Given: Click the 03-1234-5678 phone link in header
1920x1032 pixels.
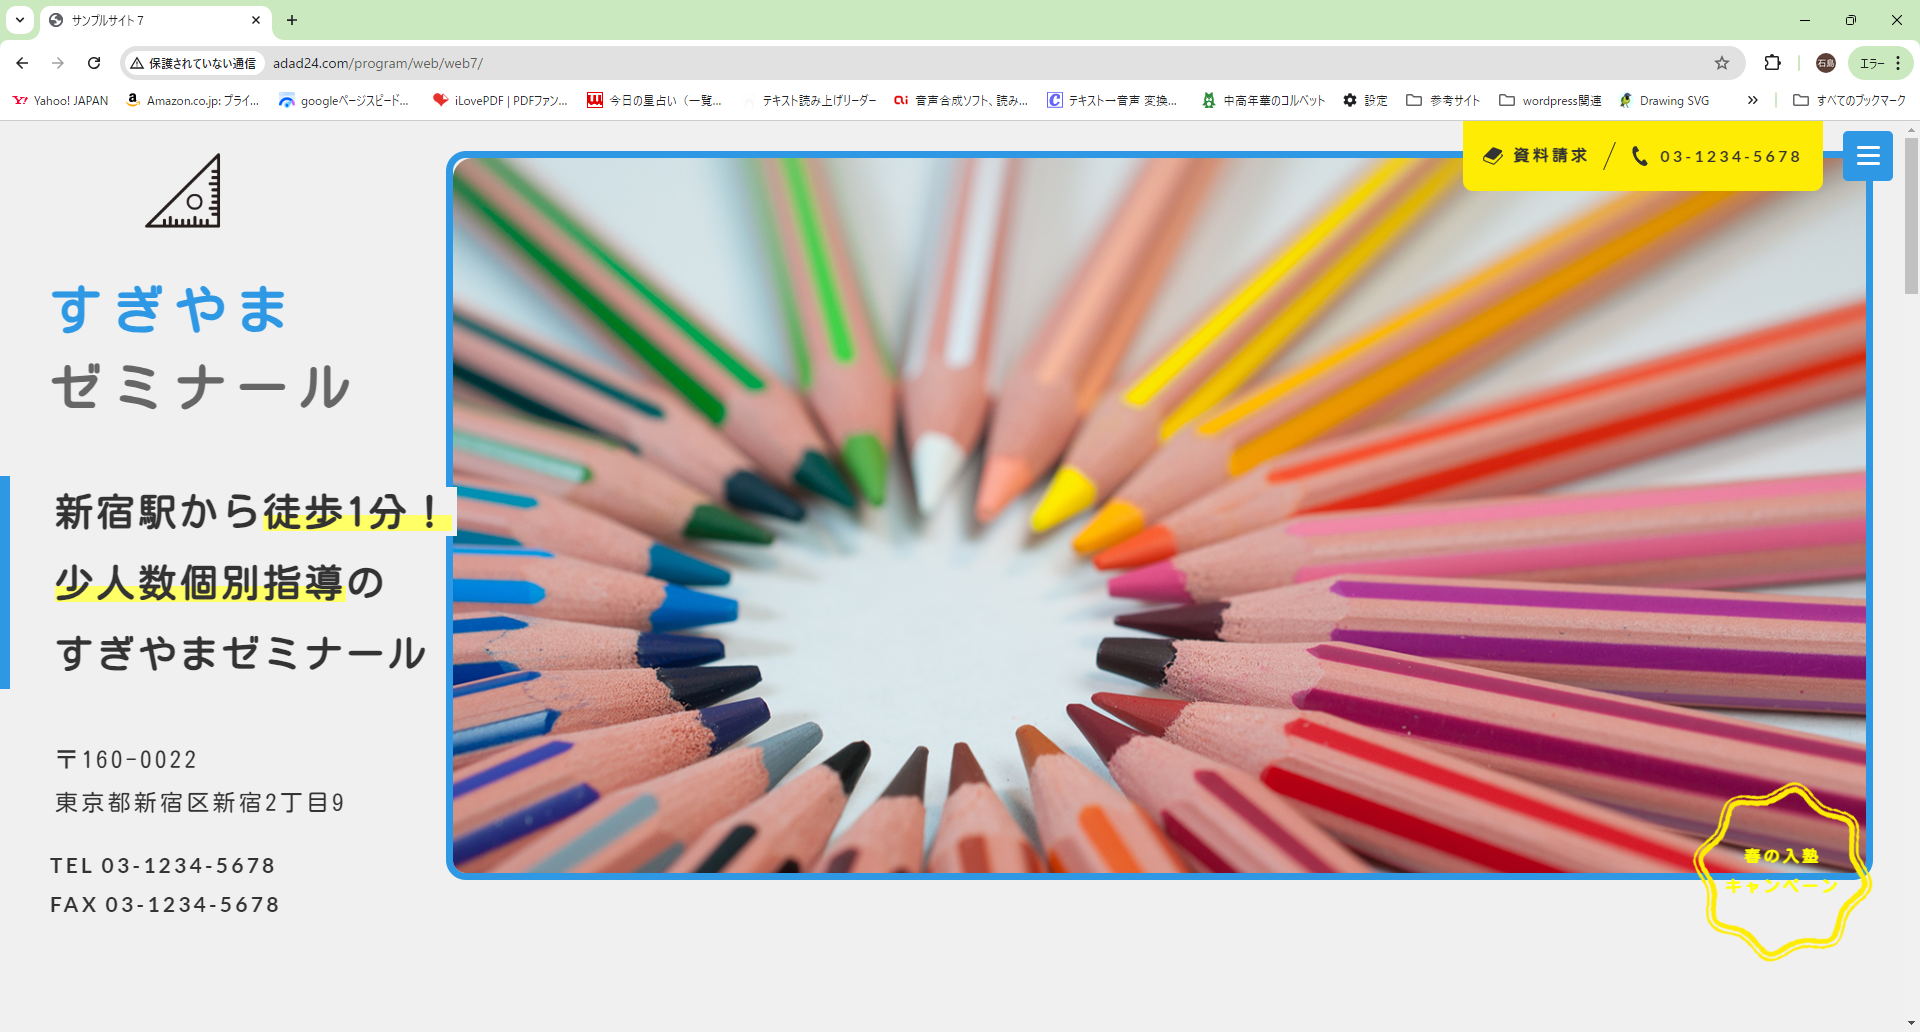Looking at the screenshot, I should coord(1716,156).
